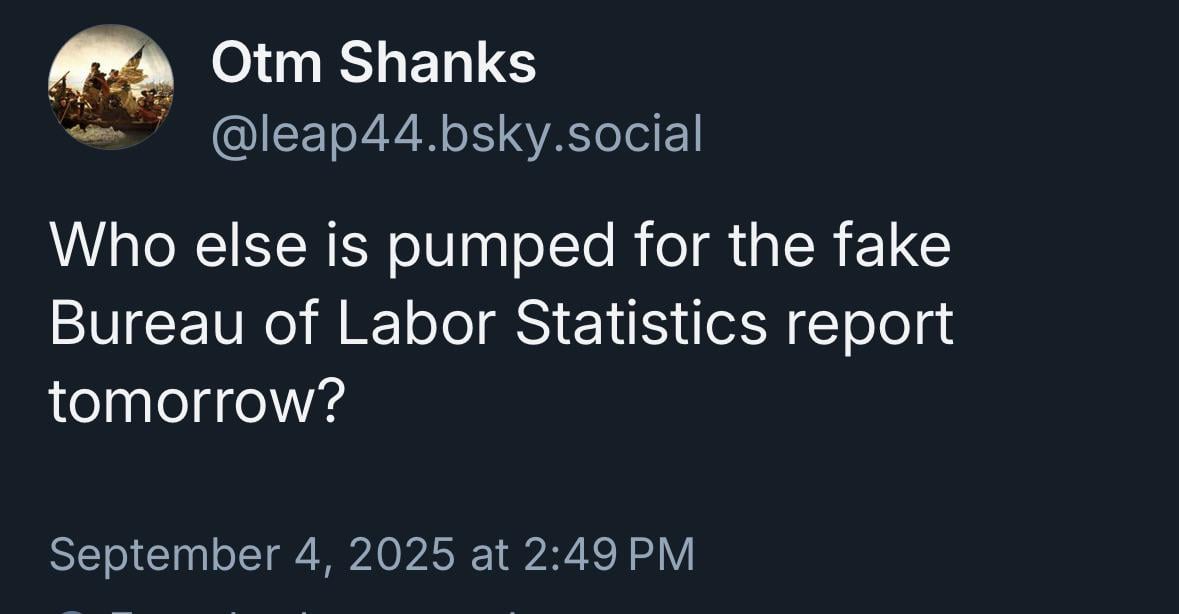The image size is (1179, 614).
Task: Click 'Bureau of Labor Statistics' in the post
Action: [x=408, y=323]
